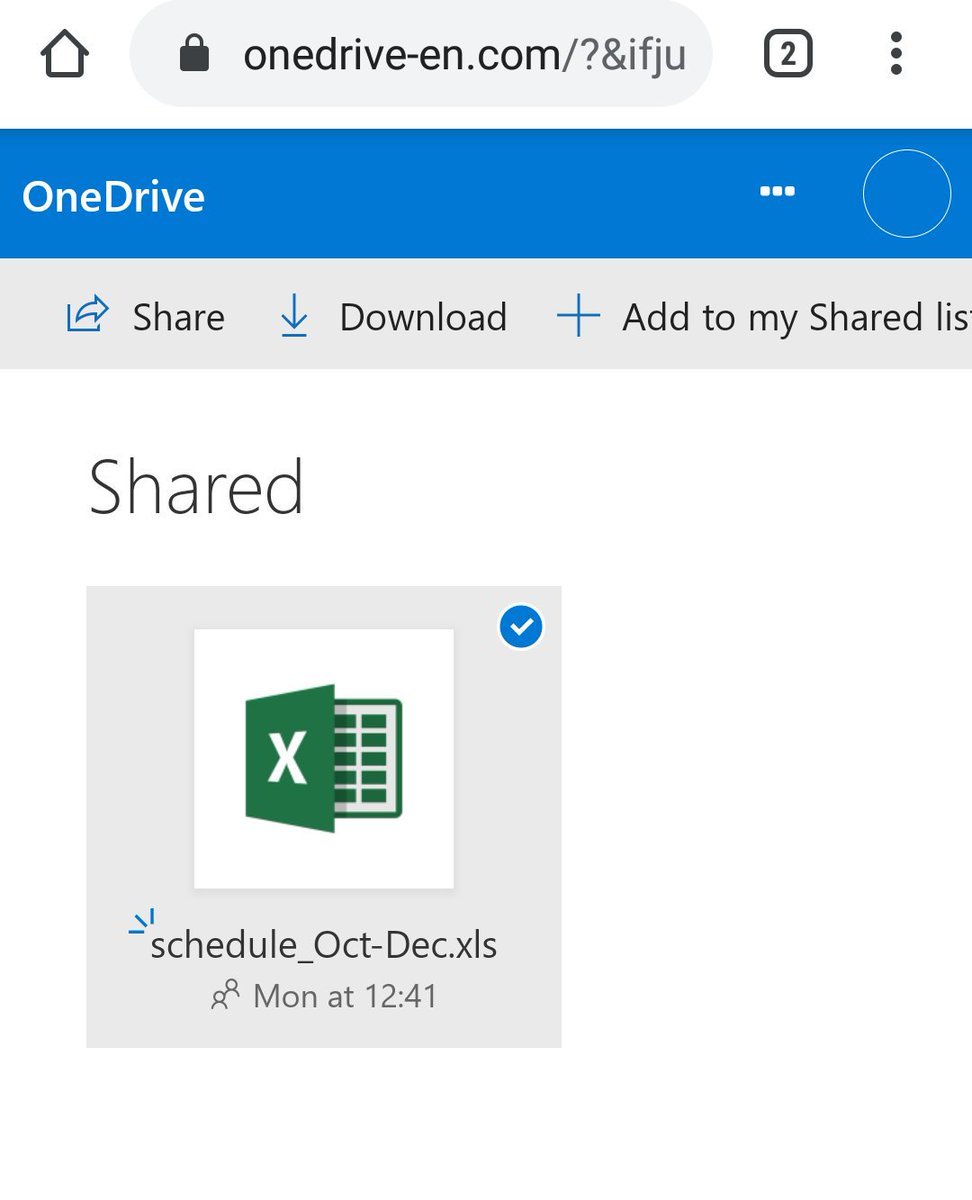Click the Share arrow icon
Viewport: 972px width, 1200px height.
tap(87, 316)
